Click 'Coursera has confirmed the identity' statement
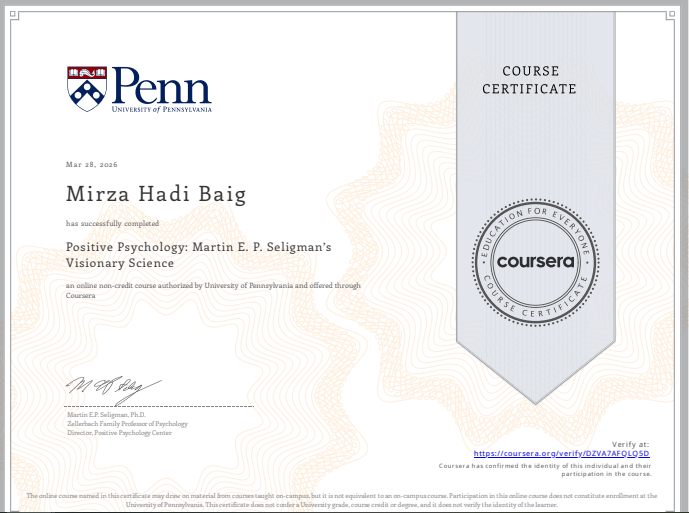 tap(545, 469)
